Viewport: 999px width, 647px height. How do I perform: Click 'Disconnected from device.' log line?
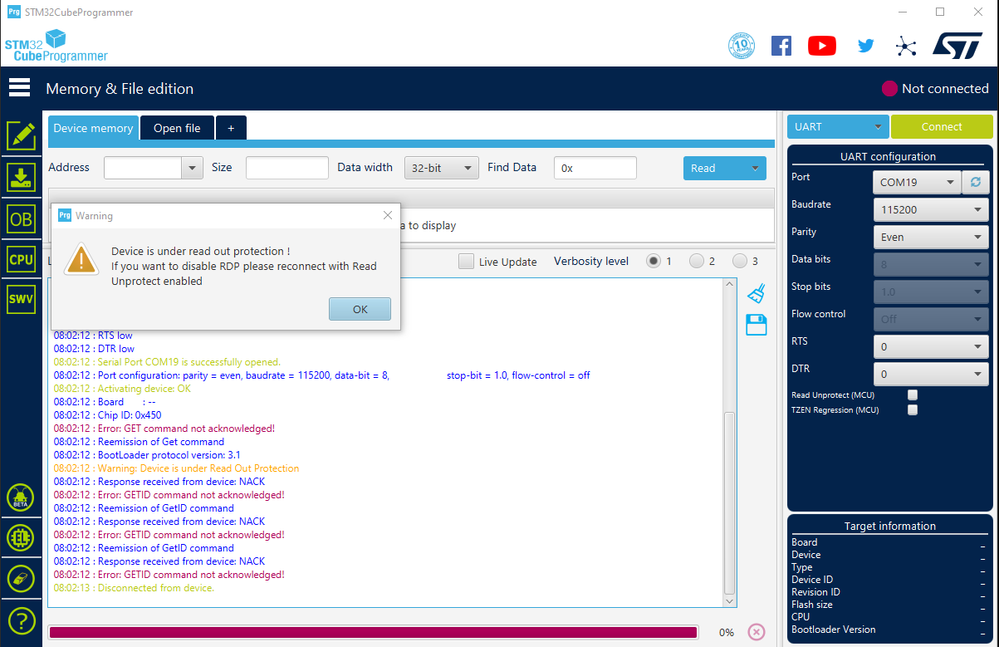click(134, 588)
